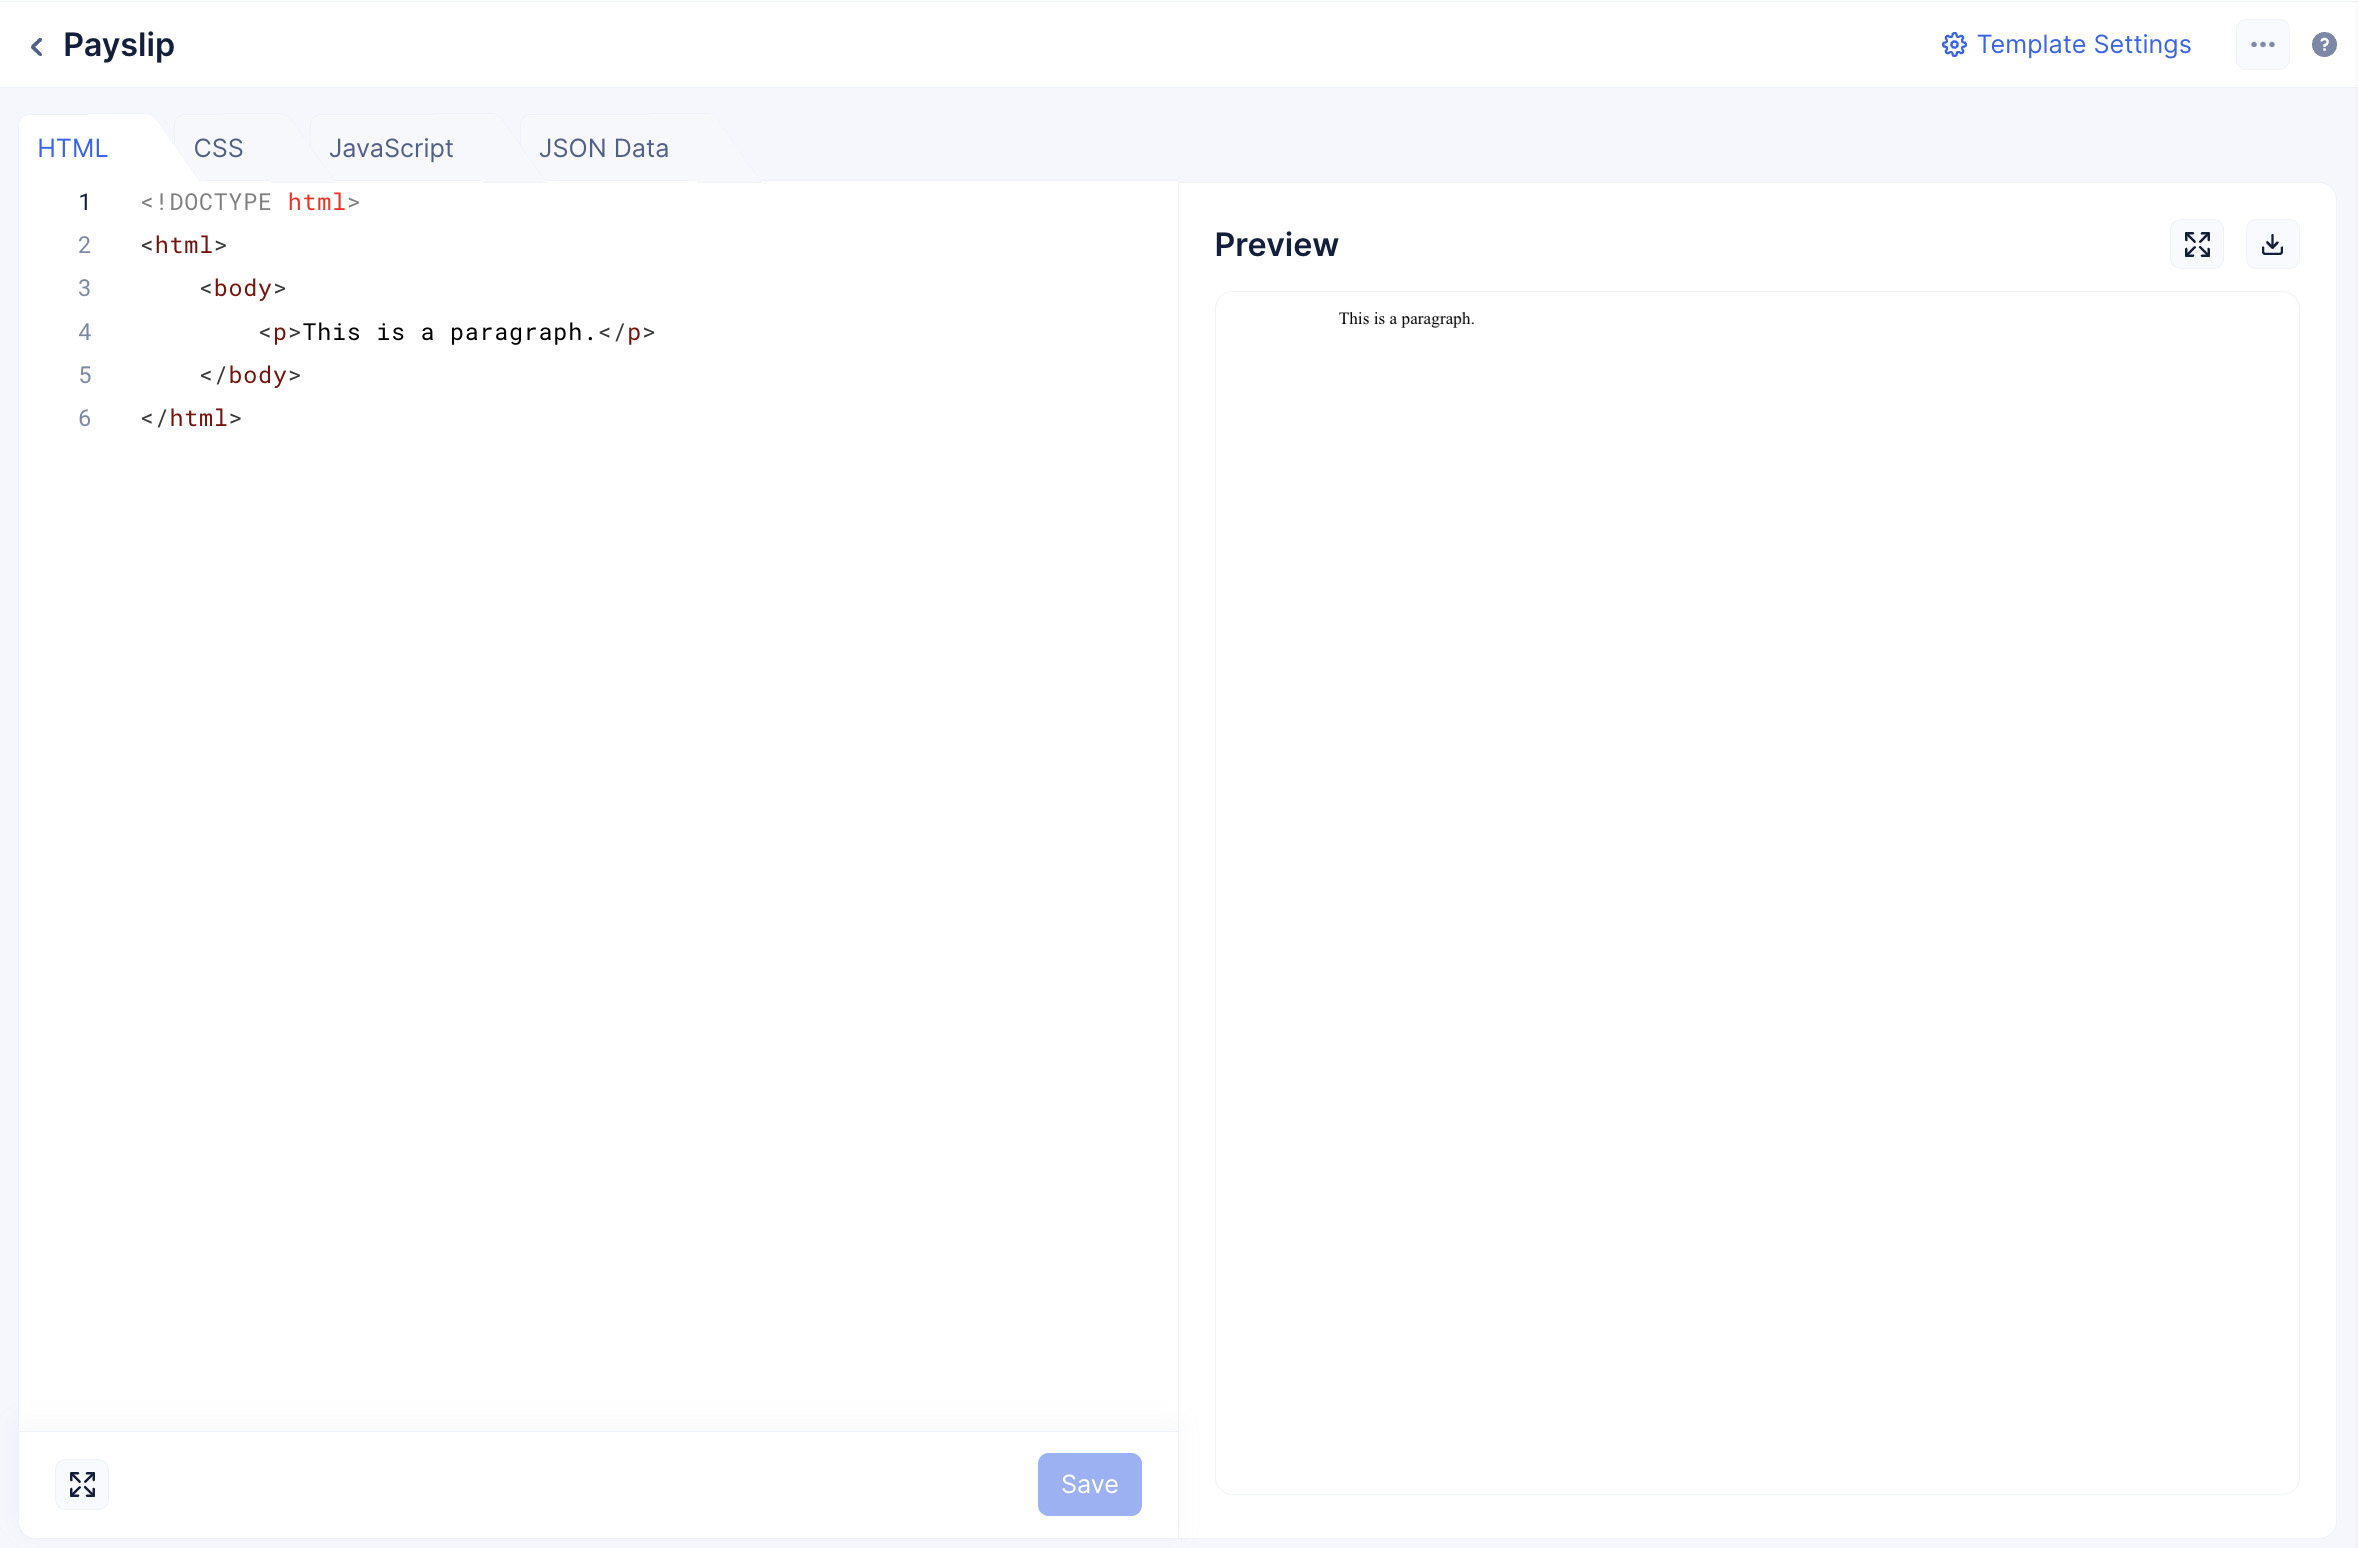
Task: Switch to the CSS tab
Action: pyautogui.click(x=219, y=147)
